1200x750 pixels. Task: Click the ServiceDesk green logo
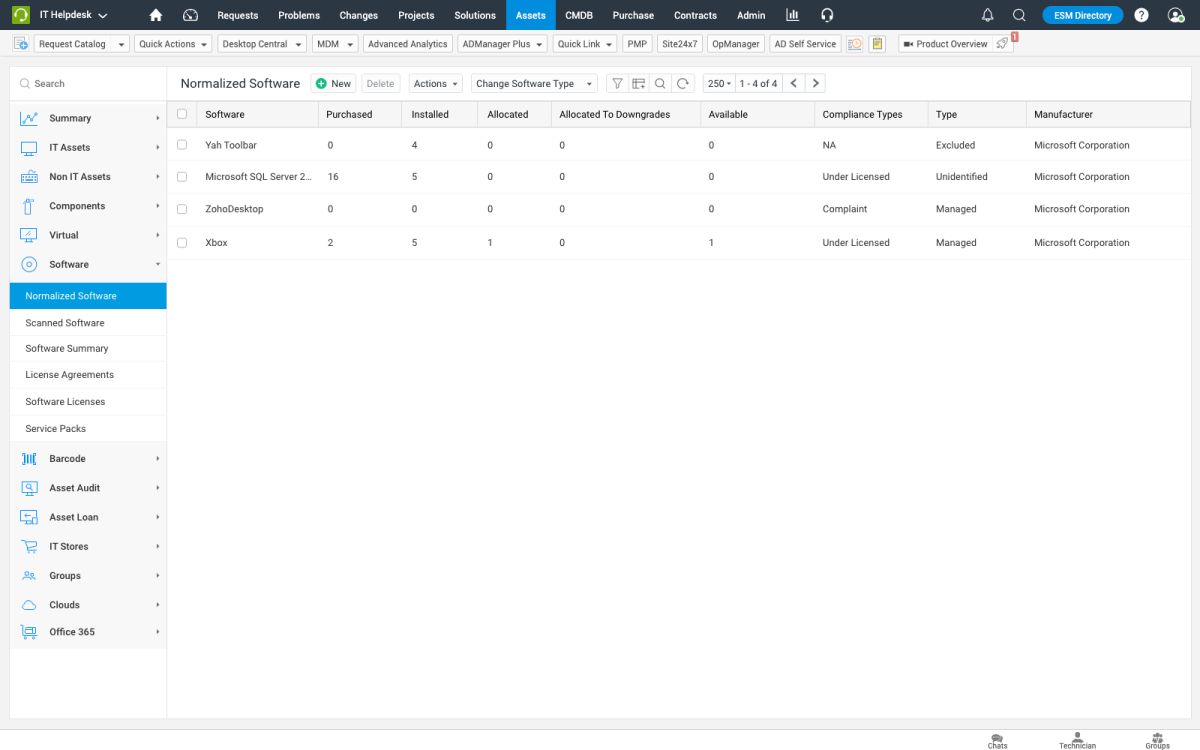pyautogui.click(x=19, y=15)
